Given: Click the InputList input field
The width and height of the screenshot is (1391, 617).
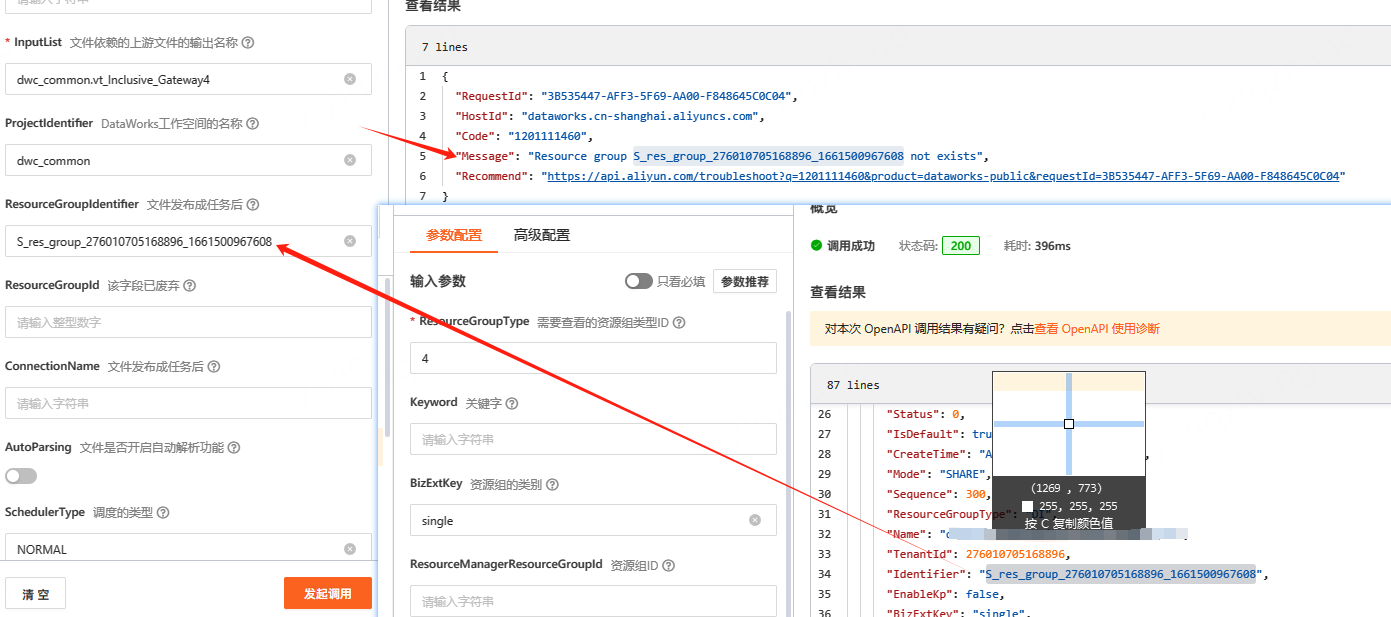Looking at the screenshot, I should [188, 79].
